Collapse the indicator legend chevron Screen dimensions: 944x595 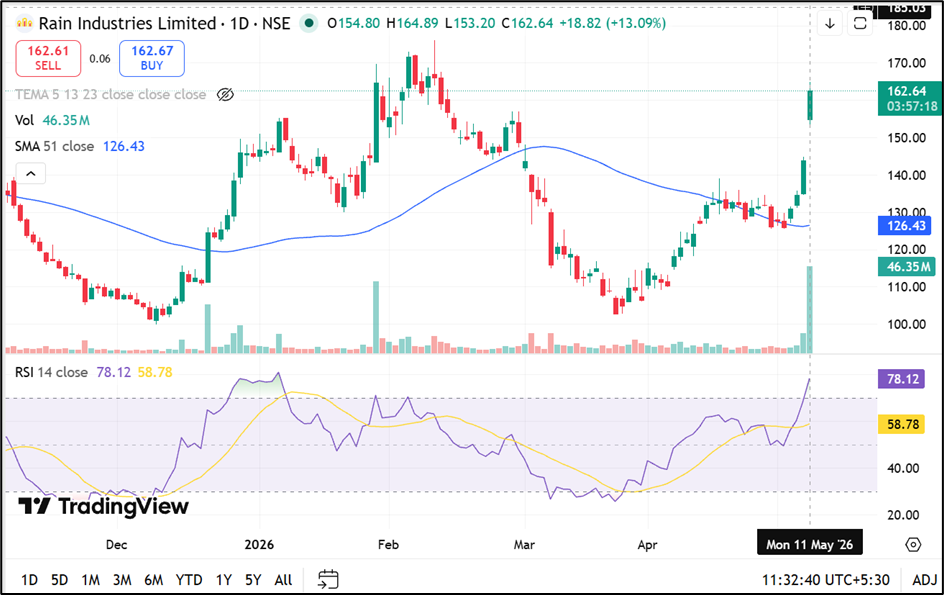(x=31, y=174)
